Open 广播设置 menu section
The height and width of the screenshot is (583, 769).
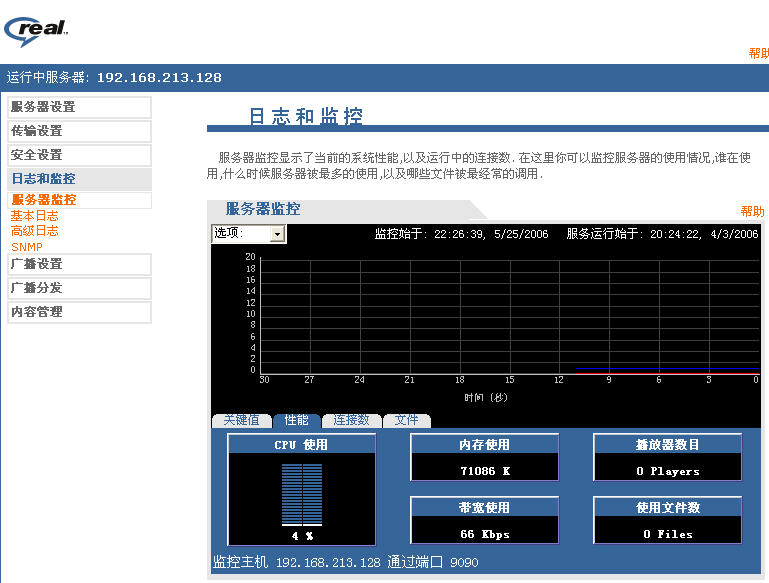(79, 264)
